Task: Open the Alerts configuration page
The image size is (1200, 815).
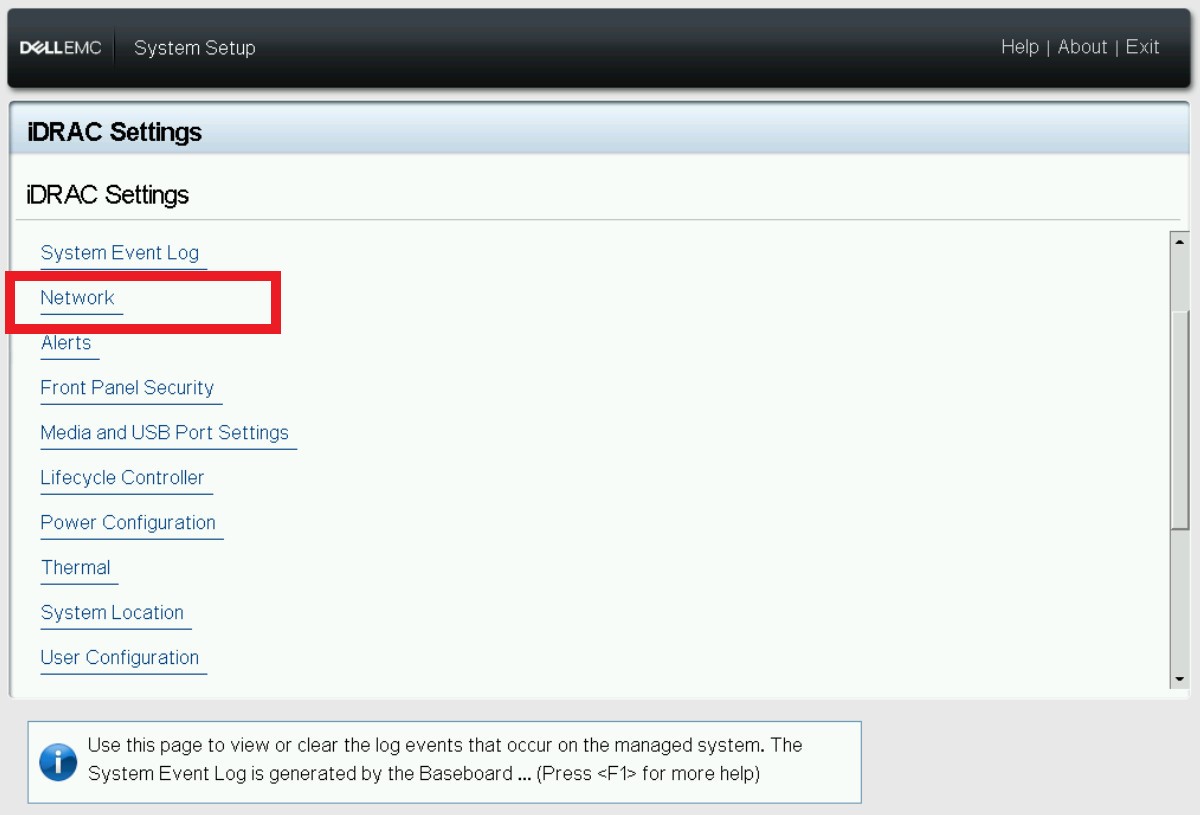Action: click(x=66, y=342)
